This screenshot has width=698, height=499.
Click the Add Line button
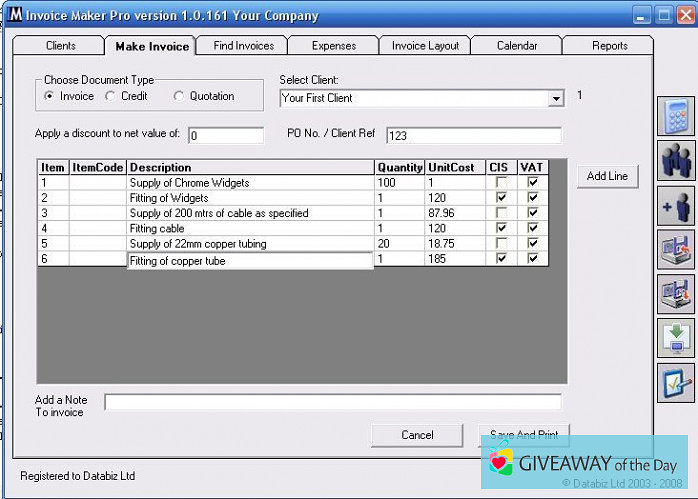[x=607, y=177]
